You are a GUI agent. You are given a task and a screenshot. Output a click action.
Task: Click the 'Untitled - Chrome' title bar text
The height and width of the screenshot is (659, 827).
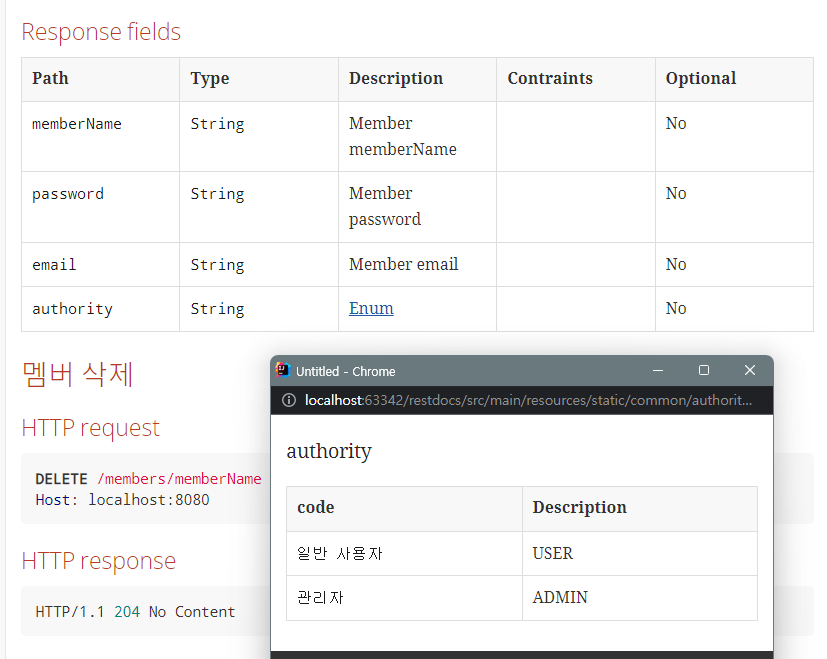(346, 371)
